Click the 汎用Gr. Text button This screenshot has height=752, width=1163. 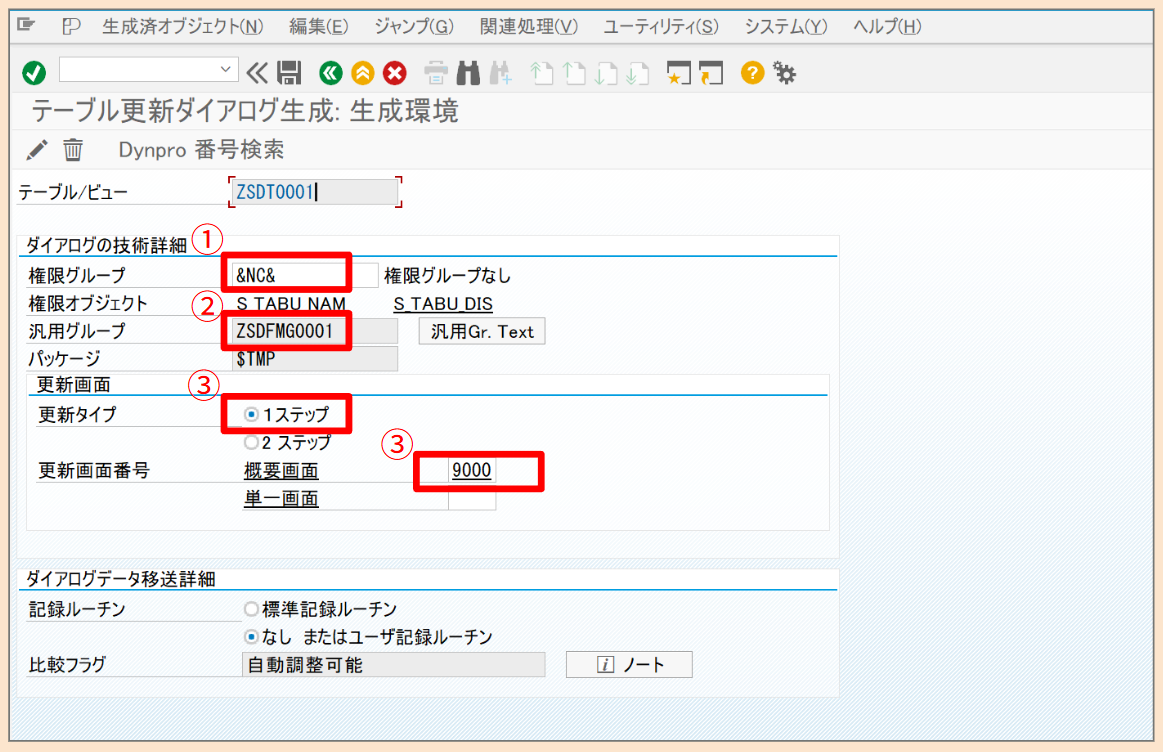coord(482,332)
